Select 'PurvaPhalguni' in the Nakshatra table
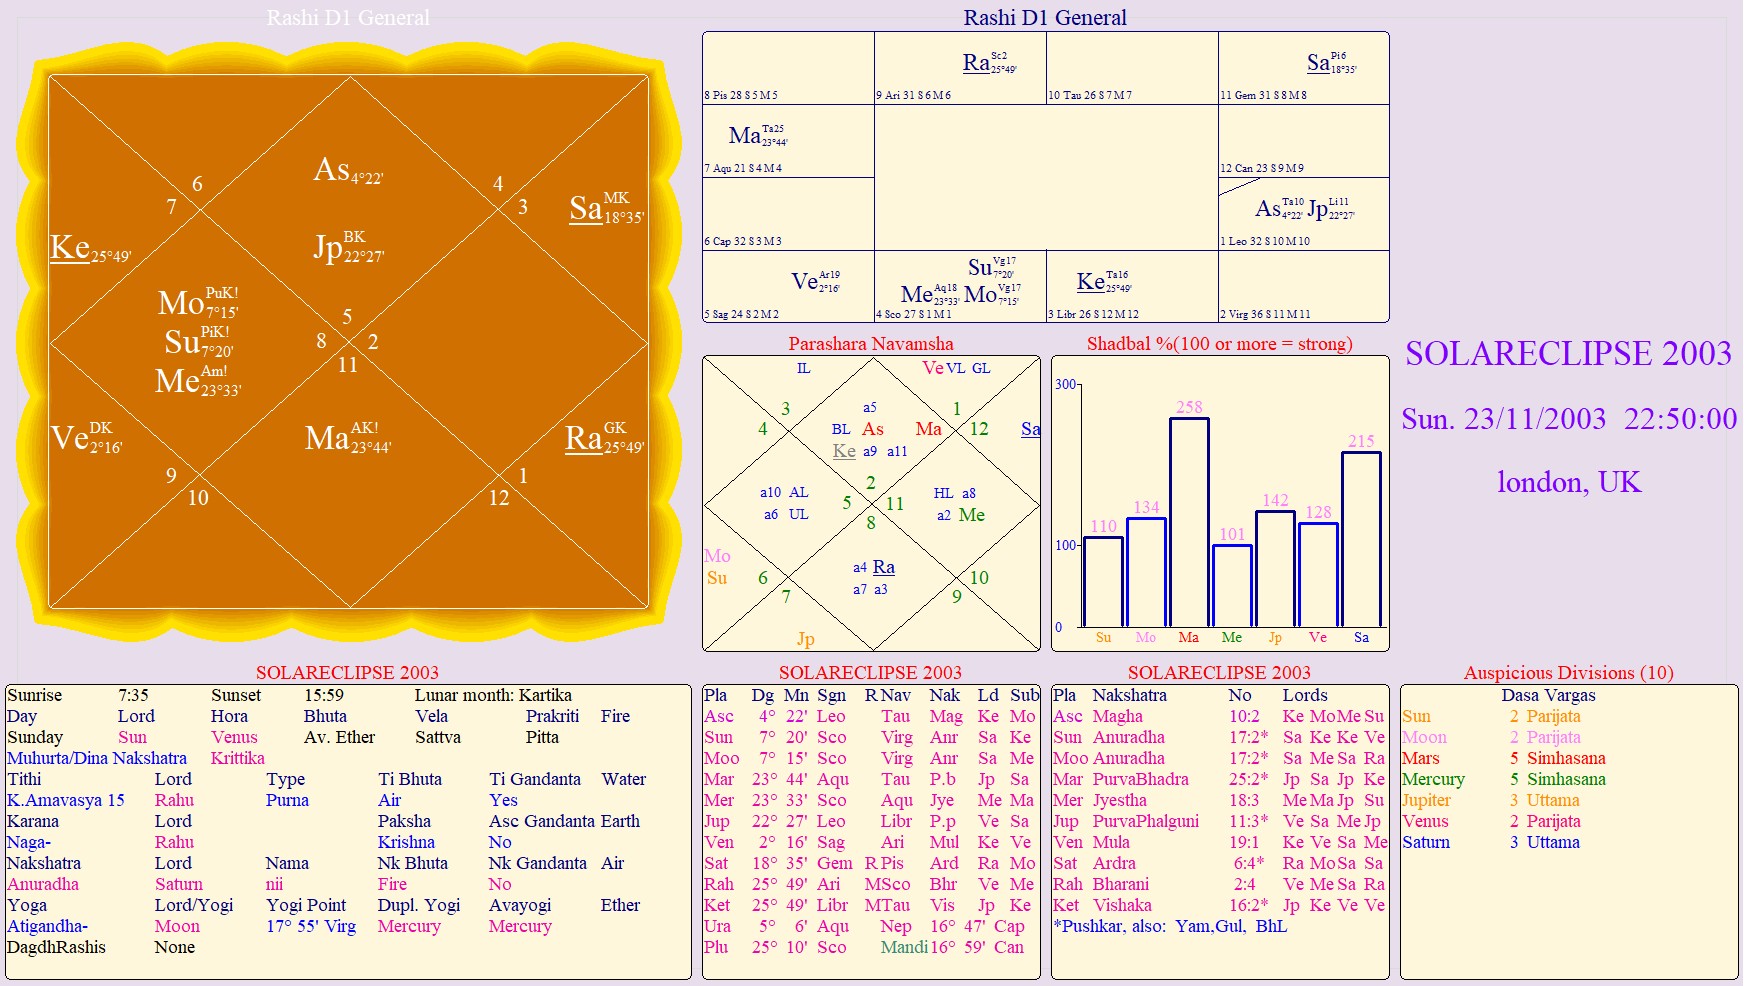This screenshot has height=986, width=1744. [1145, 821]
